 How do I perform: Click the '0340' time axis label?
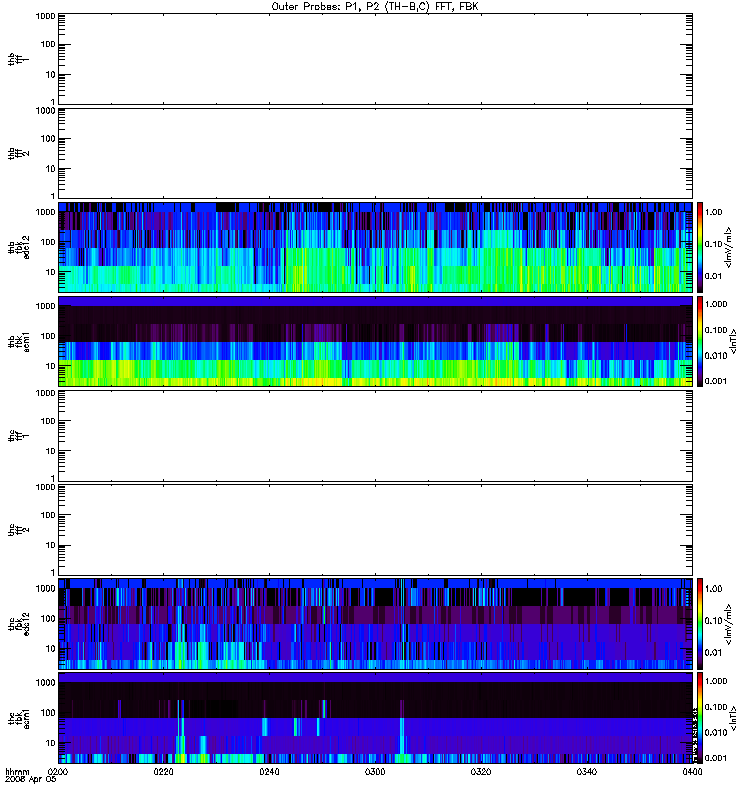tap(587, 771)
